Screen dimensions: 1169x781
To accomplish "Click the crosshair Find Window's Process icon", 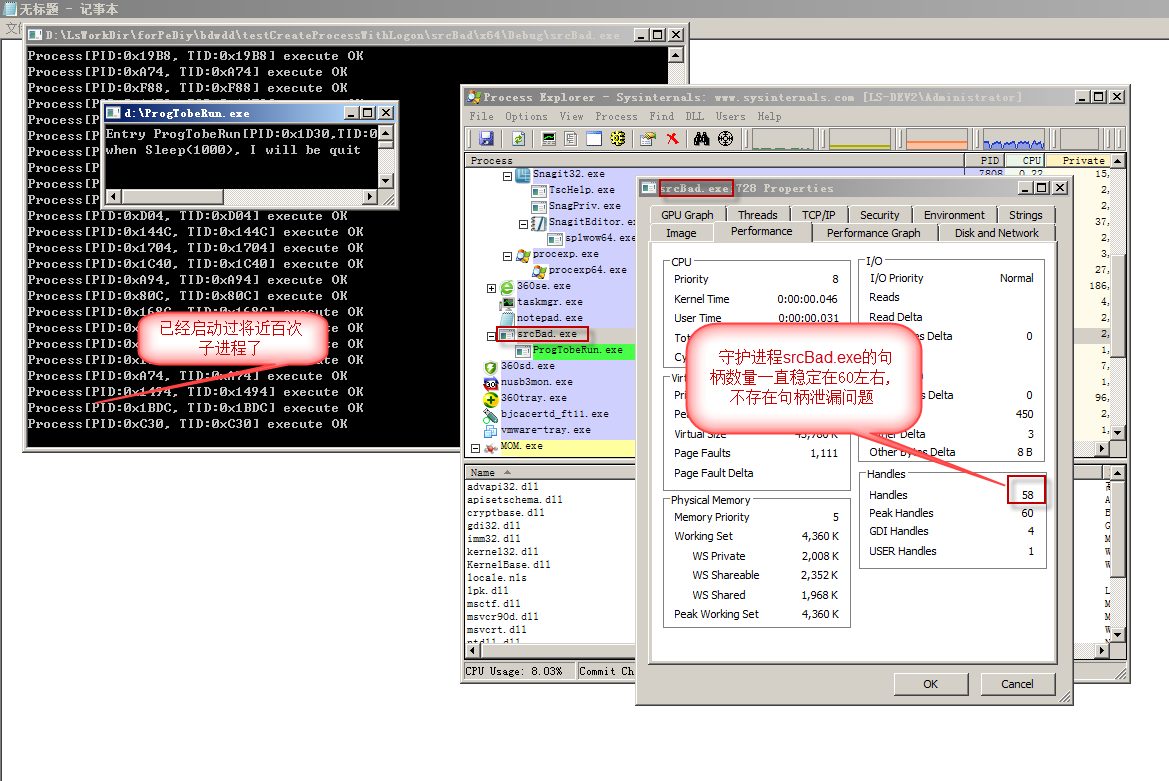I will [x=725, y=139].
